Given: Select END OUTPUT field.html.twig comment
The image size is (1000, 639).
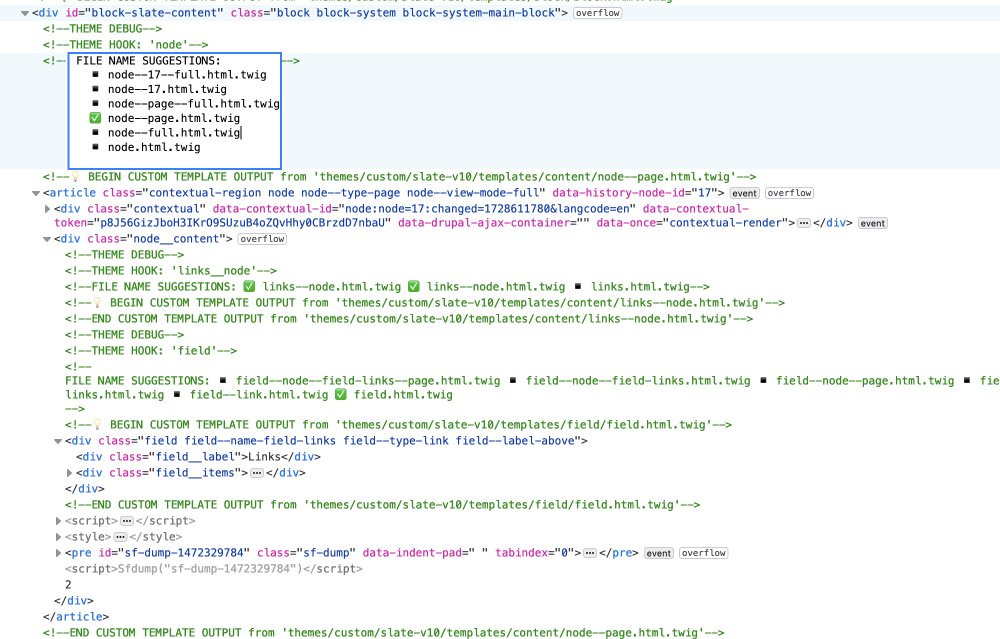Looking at the screenshot, I should pos(383,505).
